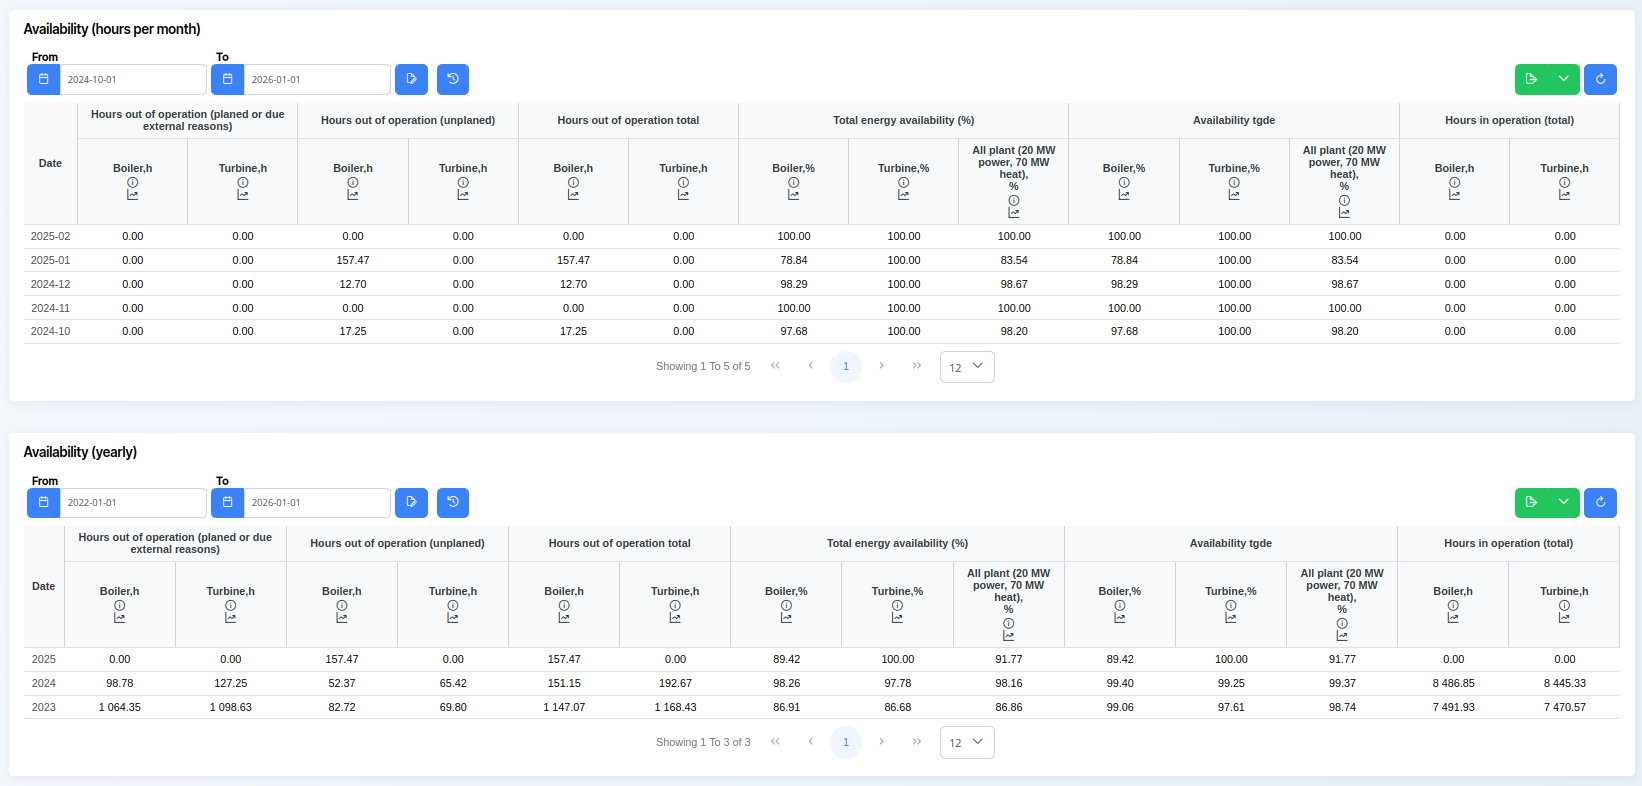Viewport: 1642px width, 786px height.
Task: Show chart for yearly Hours in operation Boiler,h
Action: pos(1453,618)
